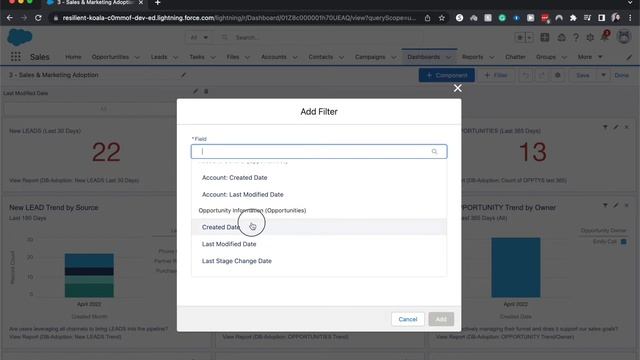Open the Setup gear icon
Screen dimensions: 640x360
coord(590,38)
